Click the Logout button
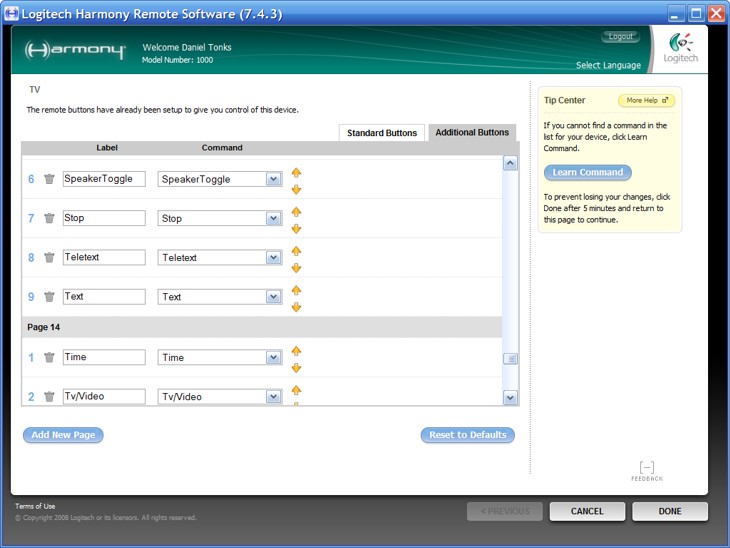 coord(620,36)
